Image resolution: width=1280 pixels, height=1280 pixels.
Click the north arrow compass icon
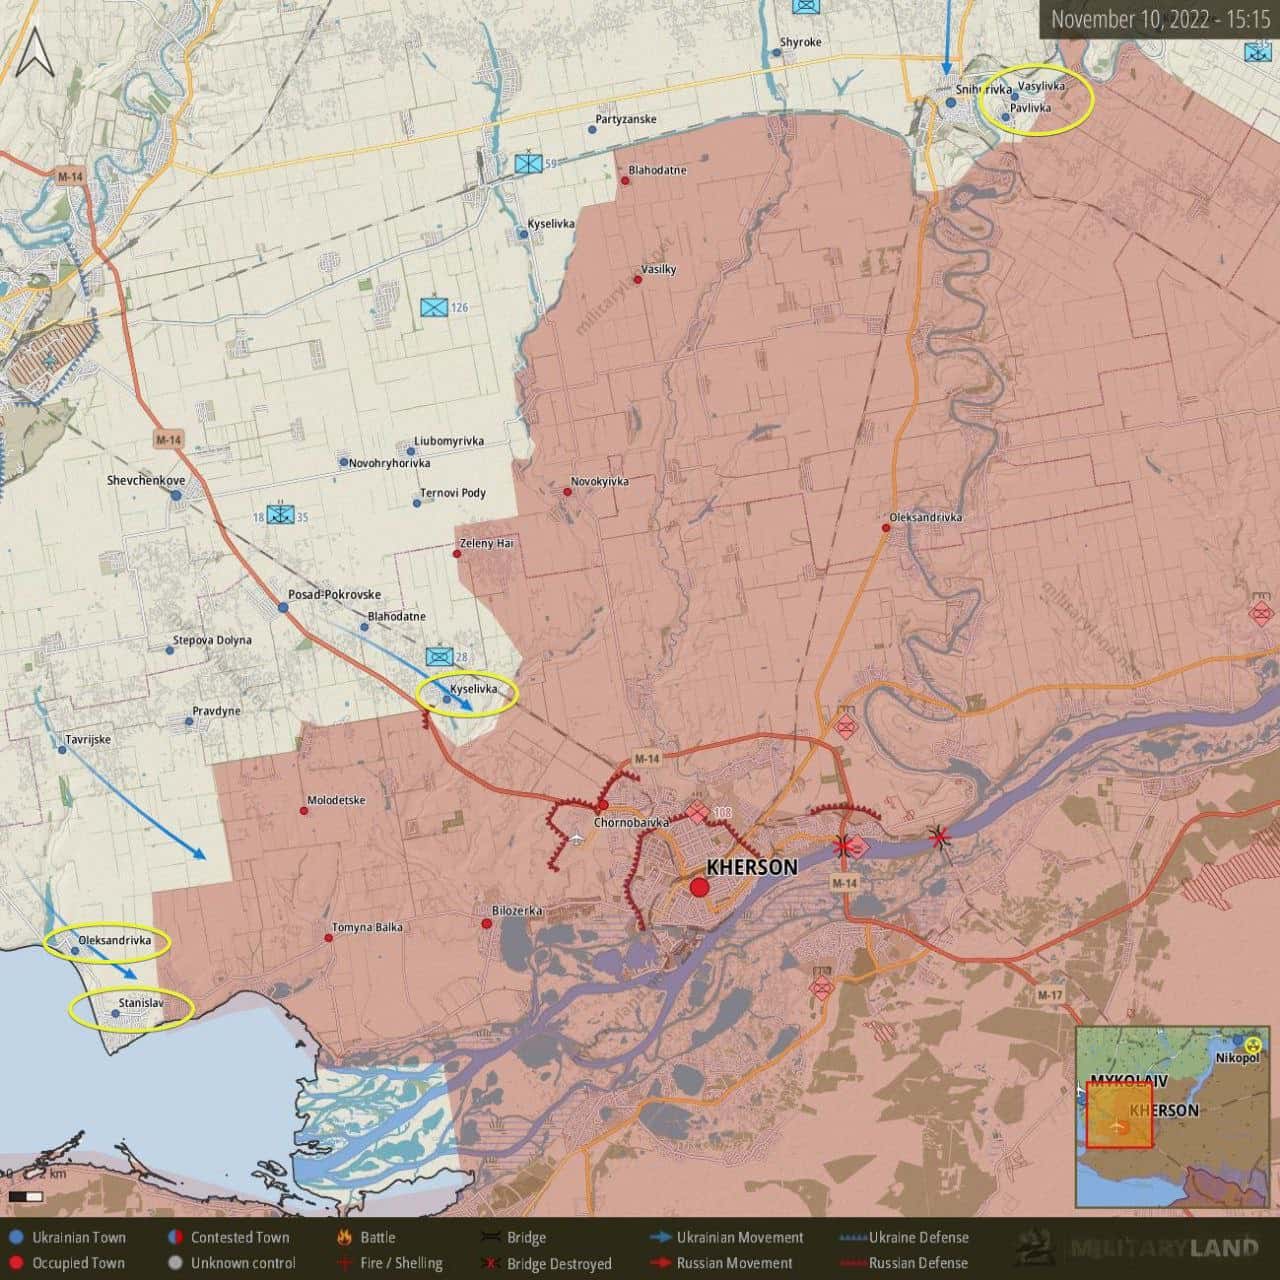(35, 53)
